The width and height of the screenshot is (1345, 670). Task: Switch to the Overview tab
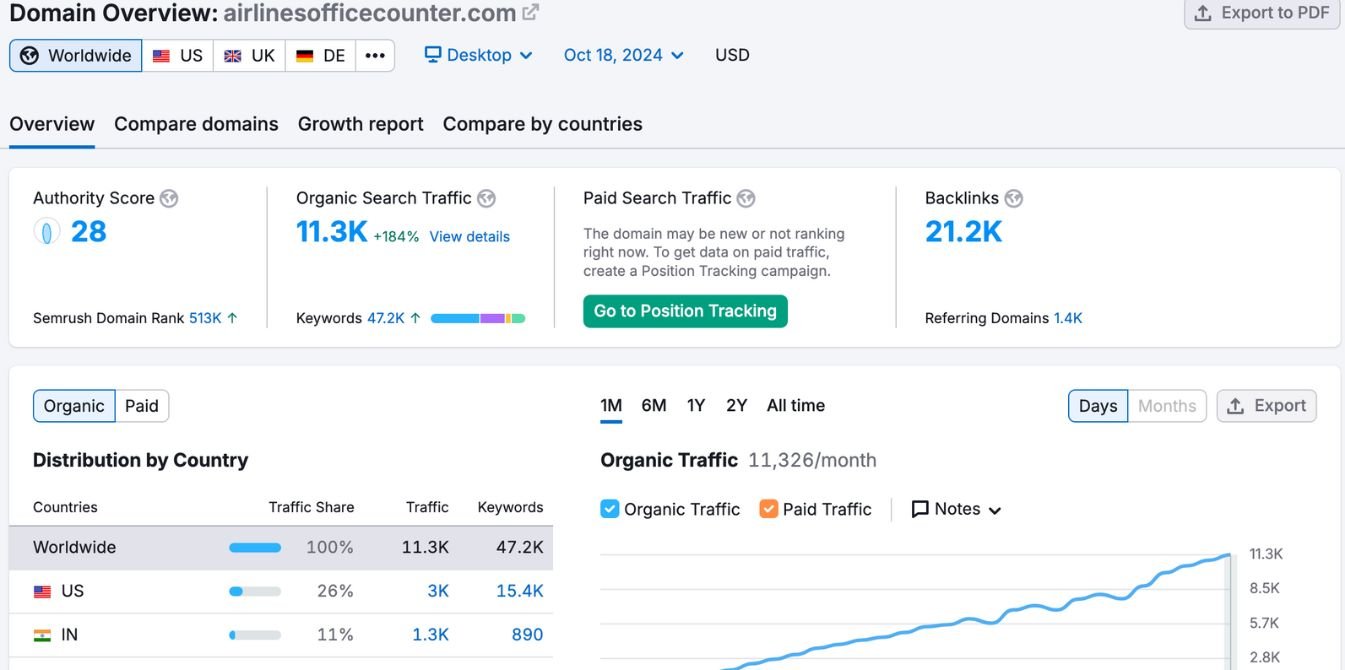pos(52,124)
